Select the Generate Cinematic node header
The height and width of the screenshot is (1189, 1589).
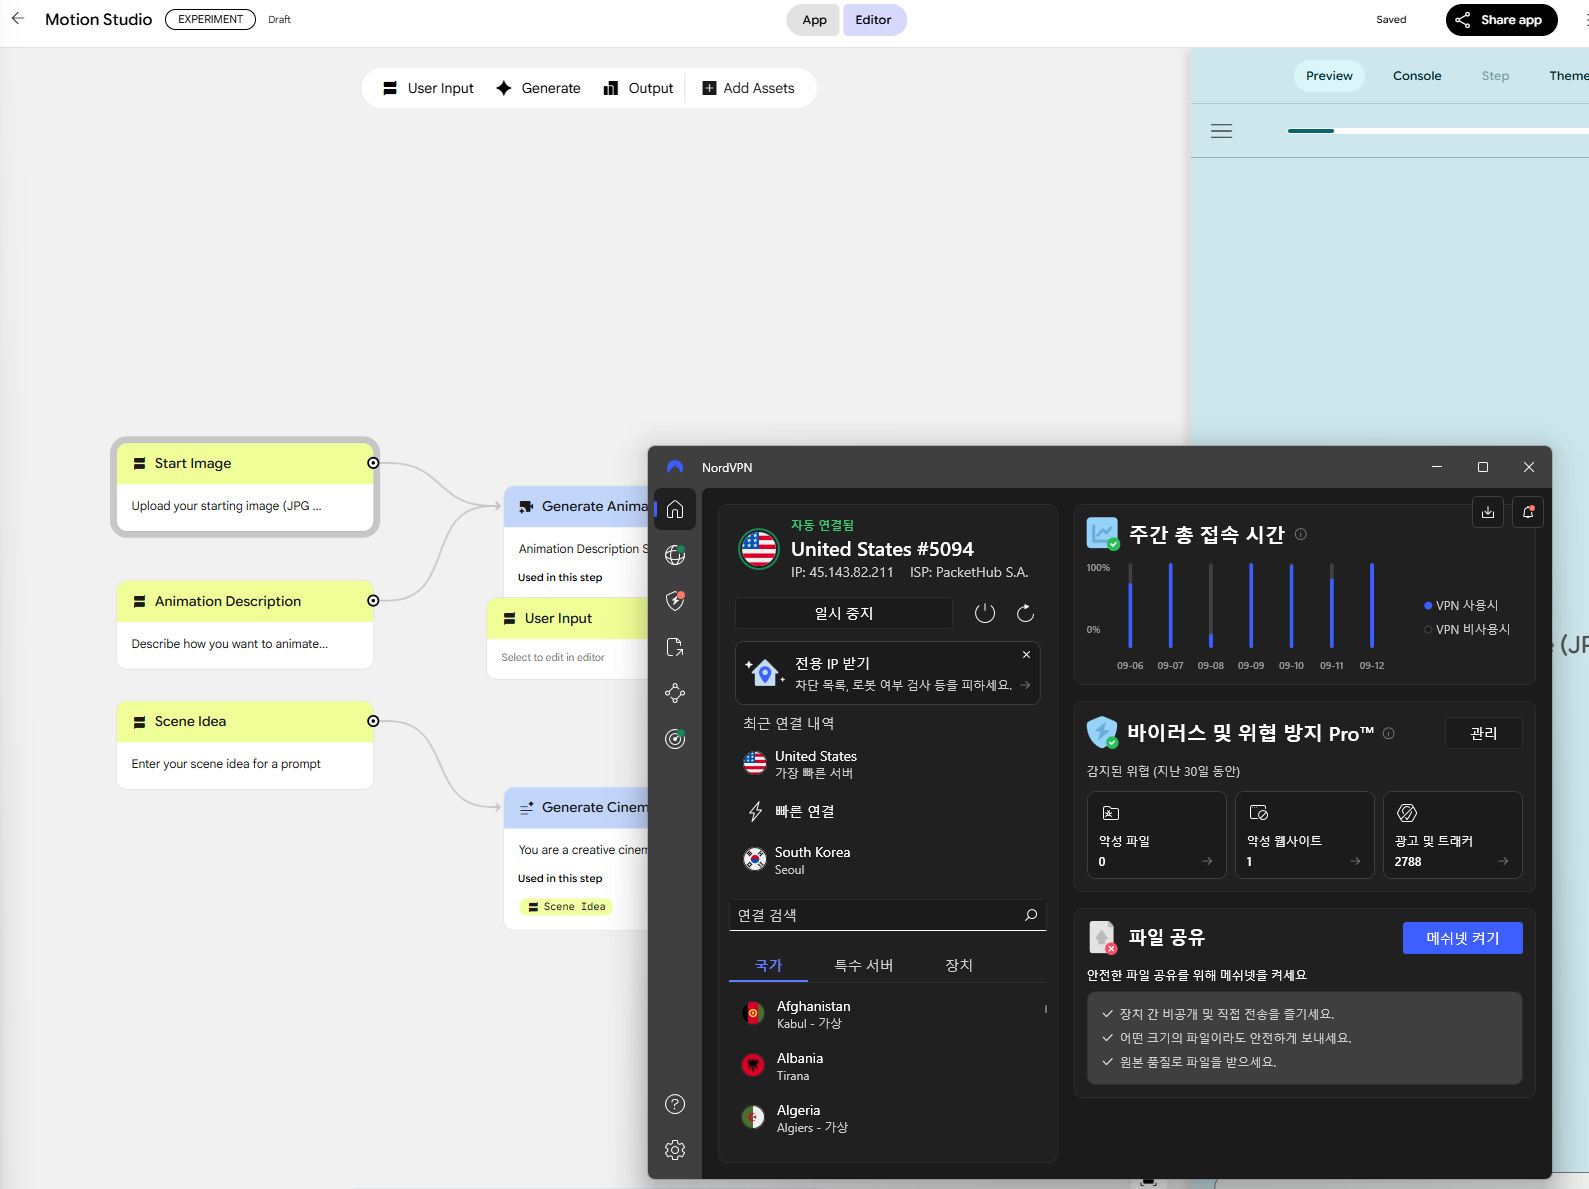[577, 807]
